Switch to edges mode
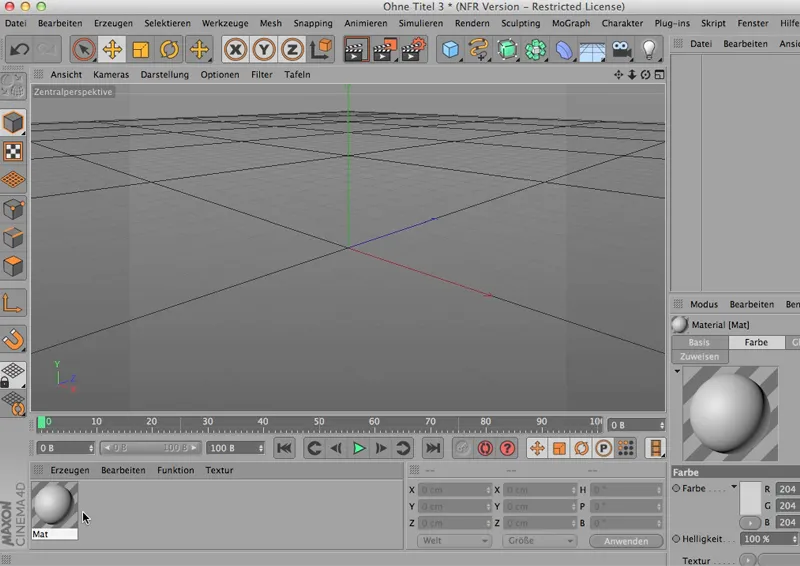The image size is (800, 566). pos(13,237)
